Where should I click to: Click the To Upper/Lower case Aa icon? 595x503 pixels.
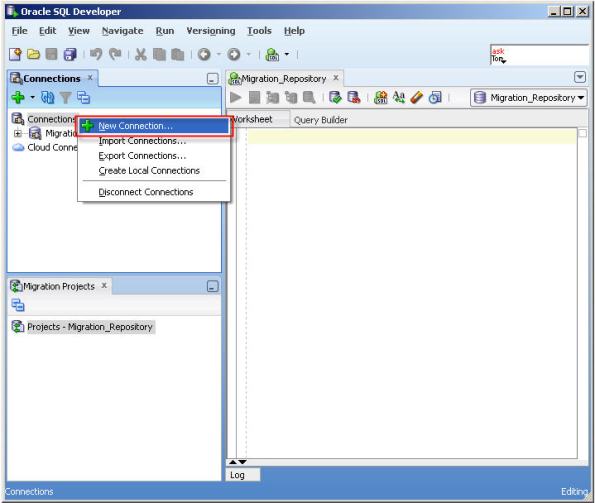click(x=398, y=98)
